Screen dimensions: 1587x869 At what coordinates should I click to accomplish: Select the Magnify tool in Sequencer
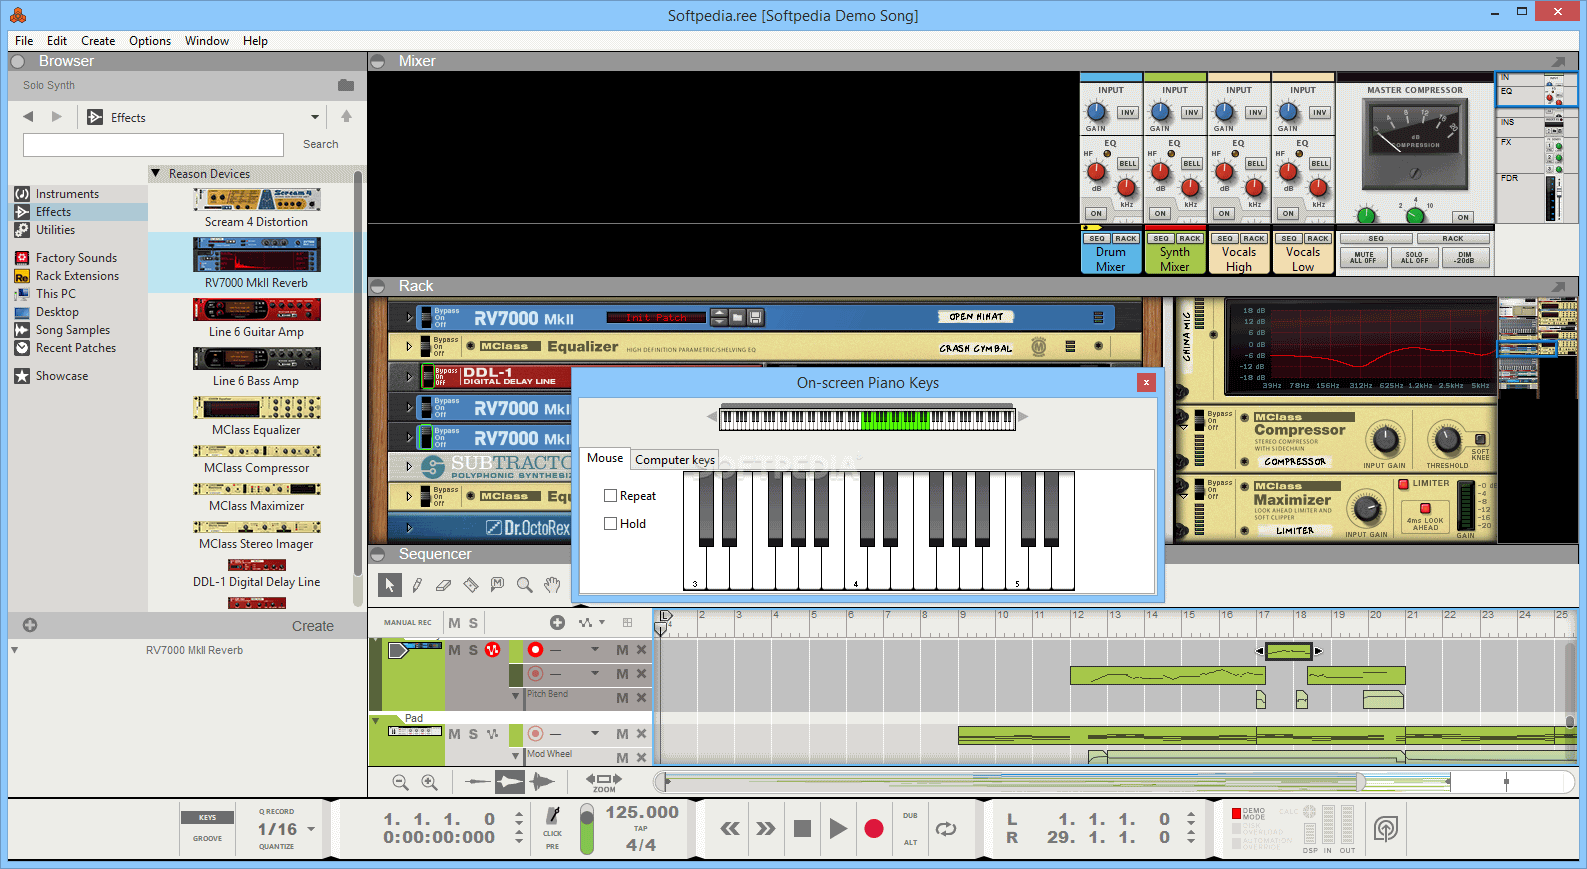(524, 585)
